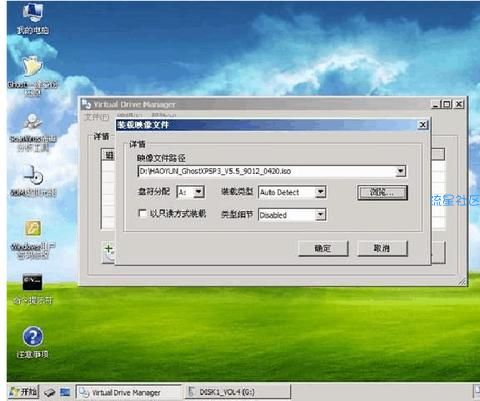Image resolution: width=480 pixels, height=401 pixels.
Task: Click the 开始 Start button
Action: coord(23,392)
